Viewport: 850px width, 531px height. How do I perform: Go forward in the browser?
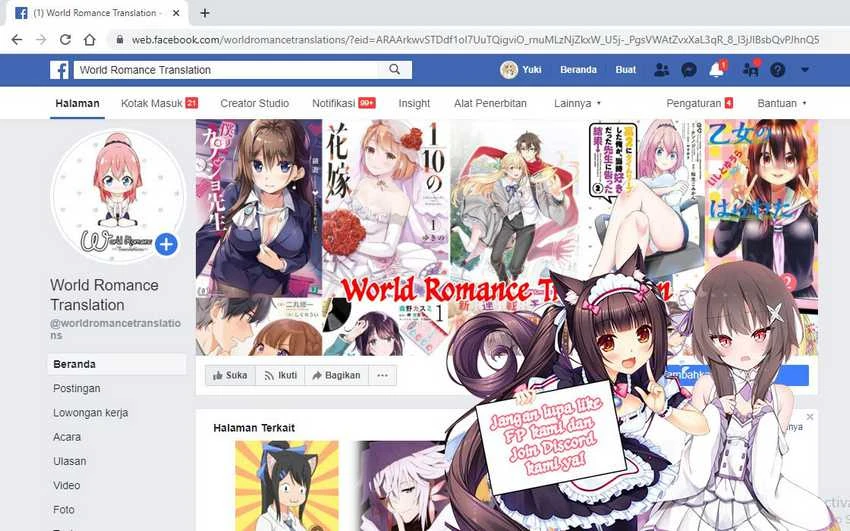tap(41, 40)
